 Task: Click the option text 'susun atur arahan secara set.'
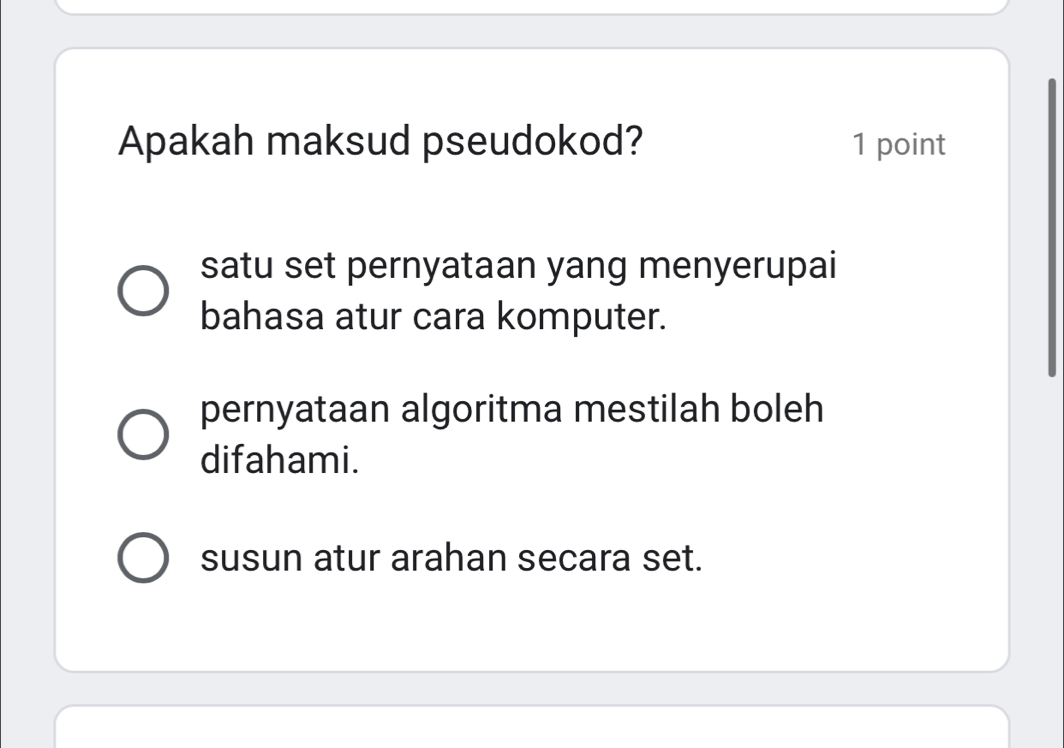pos(451,559)
